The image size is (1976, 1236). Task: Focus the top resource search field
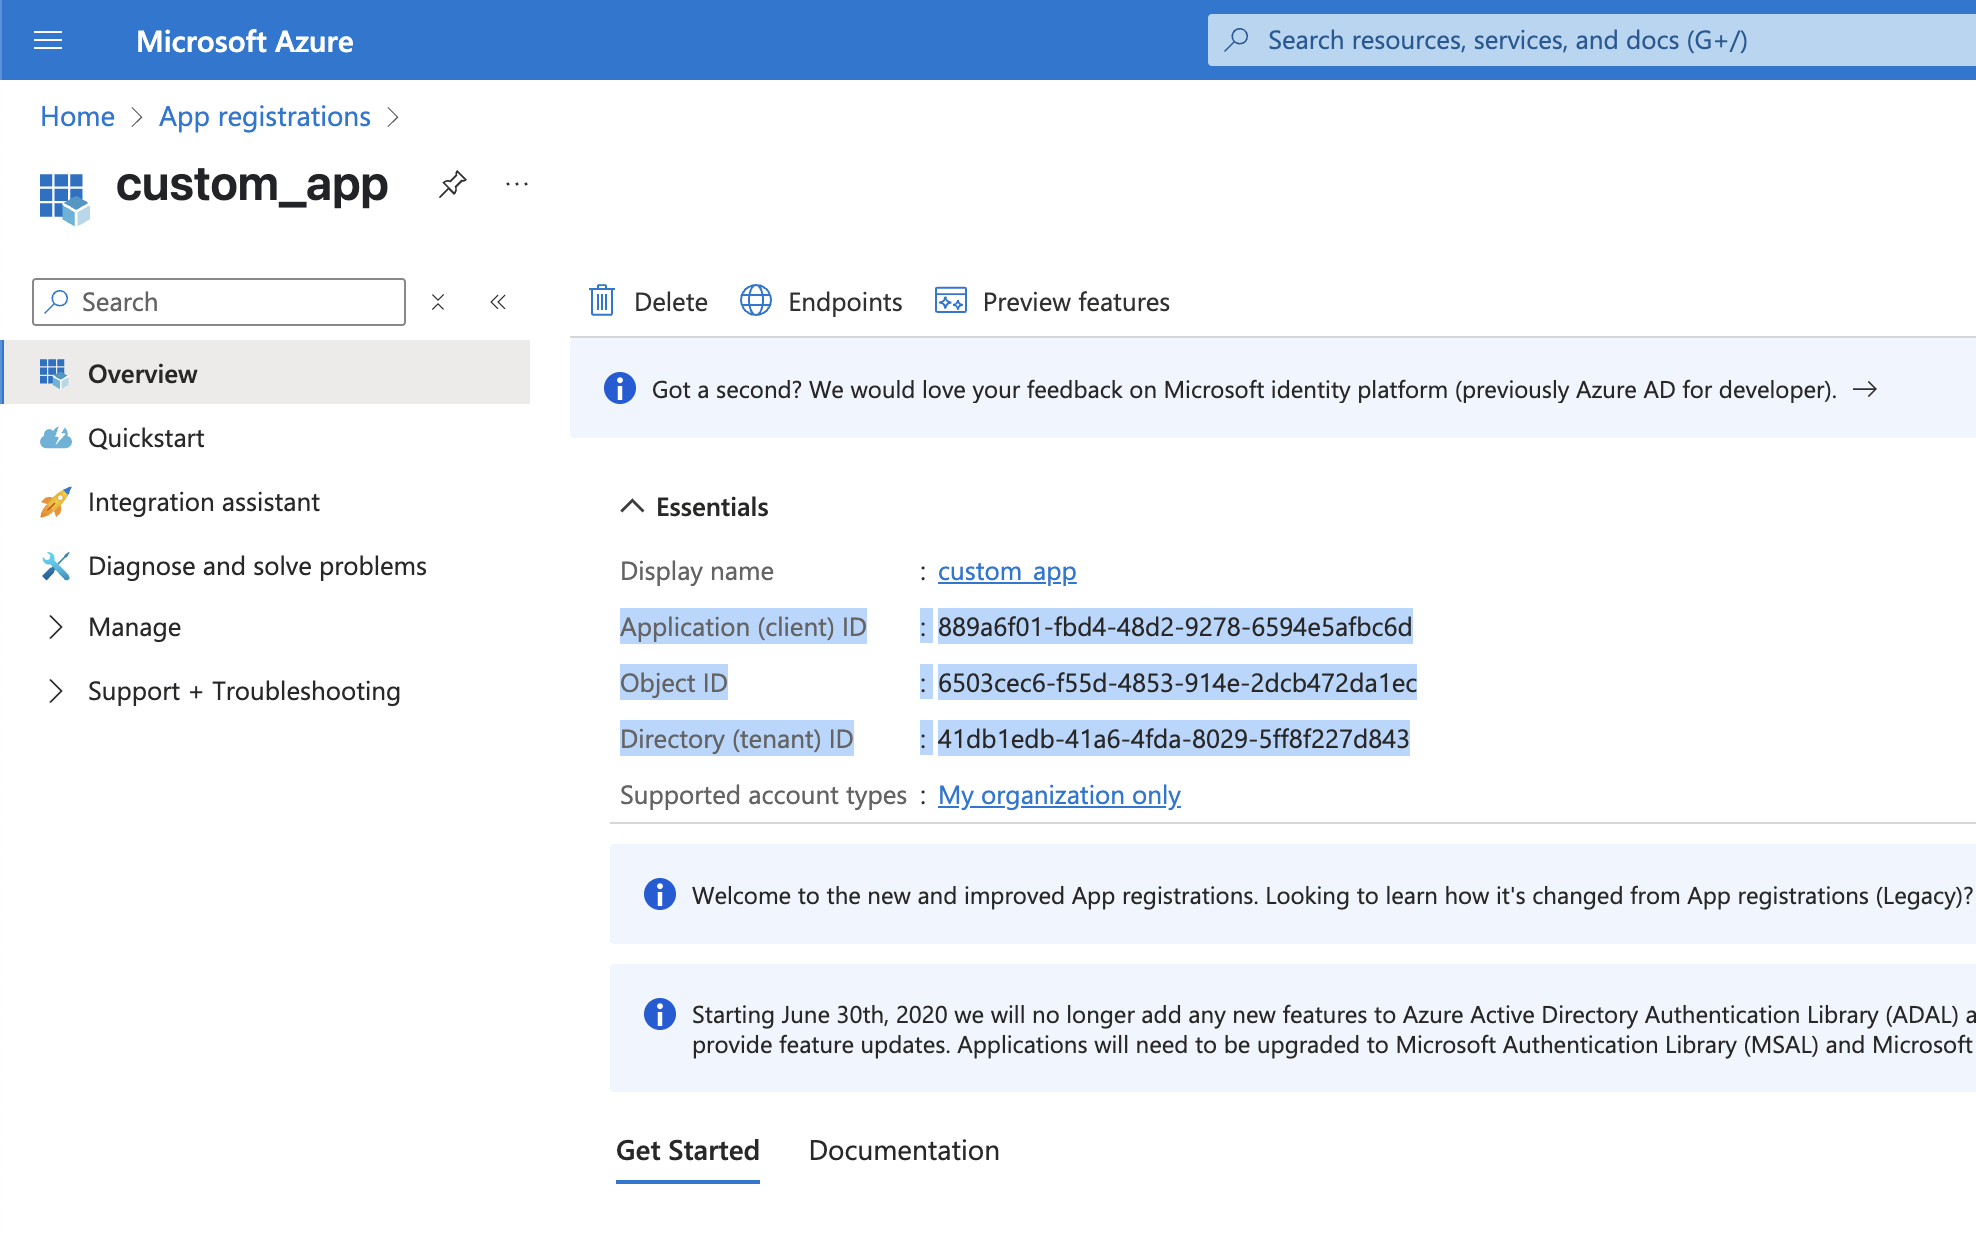coord(1592,40)
